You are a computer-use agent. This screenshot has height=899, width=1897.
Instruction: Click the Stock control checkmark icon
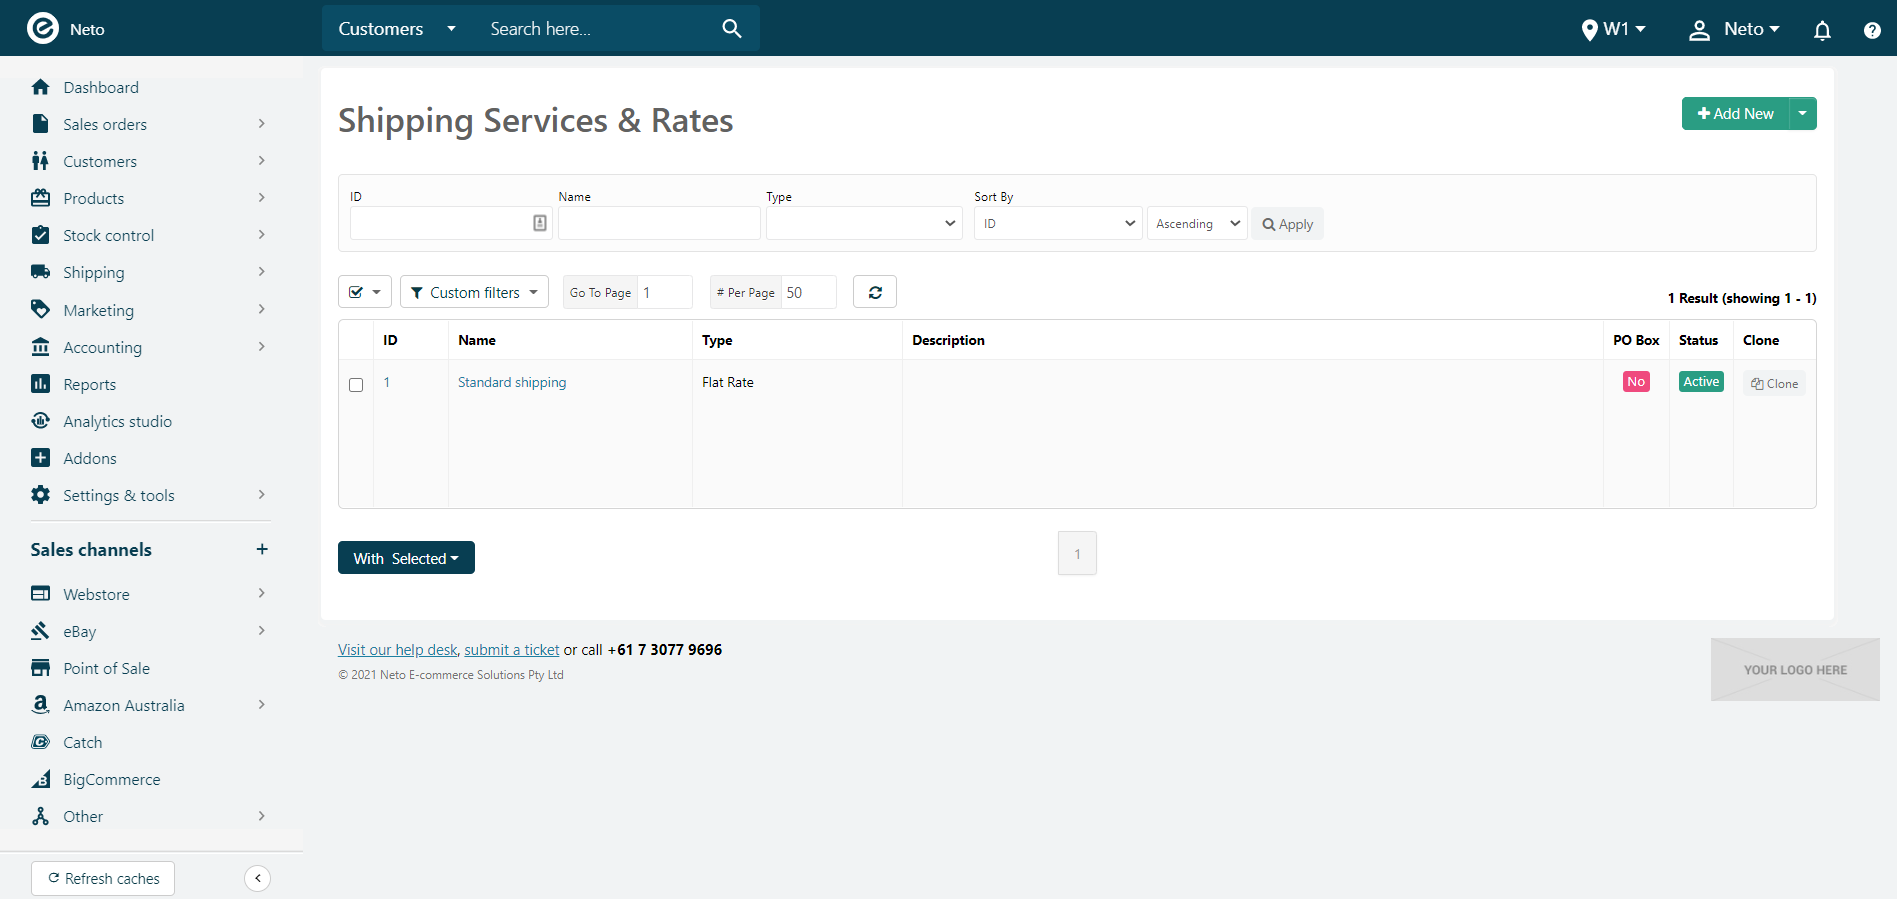tap(40, 235)
